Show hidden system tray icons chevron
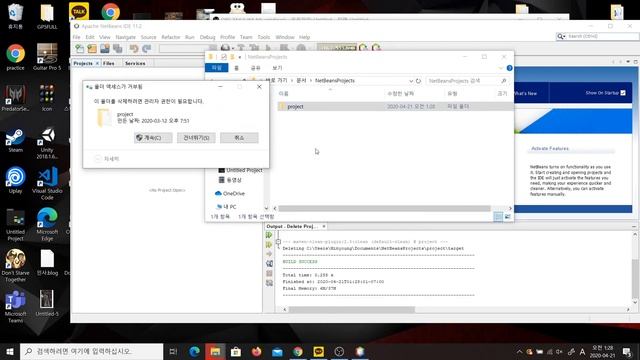The width and height of the screenshot is (640, 360). pos(519,351)
